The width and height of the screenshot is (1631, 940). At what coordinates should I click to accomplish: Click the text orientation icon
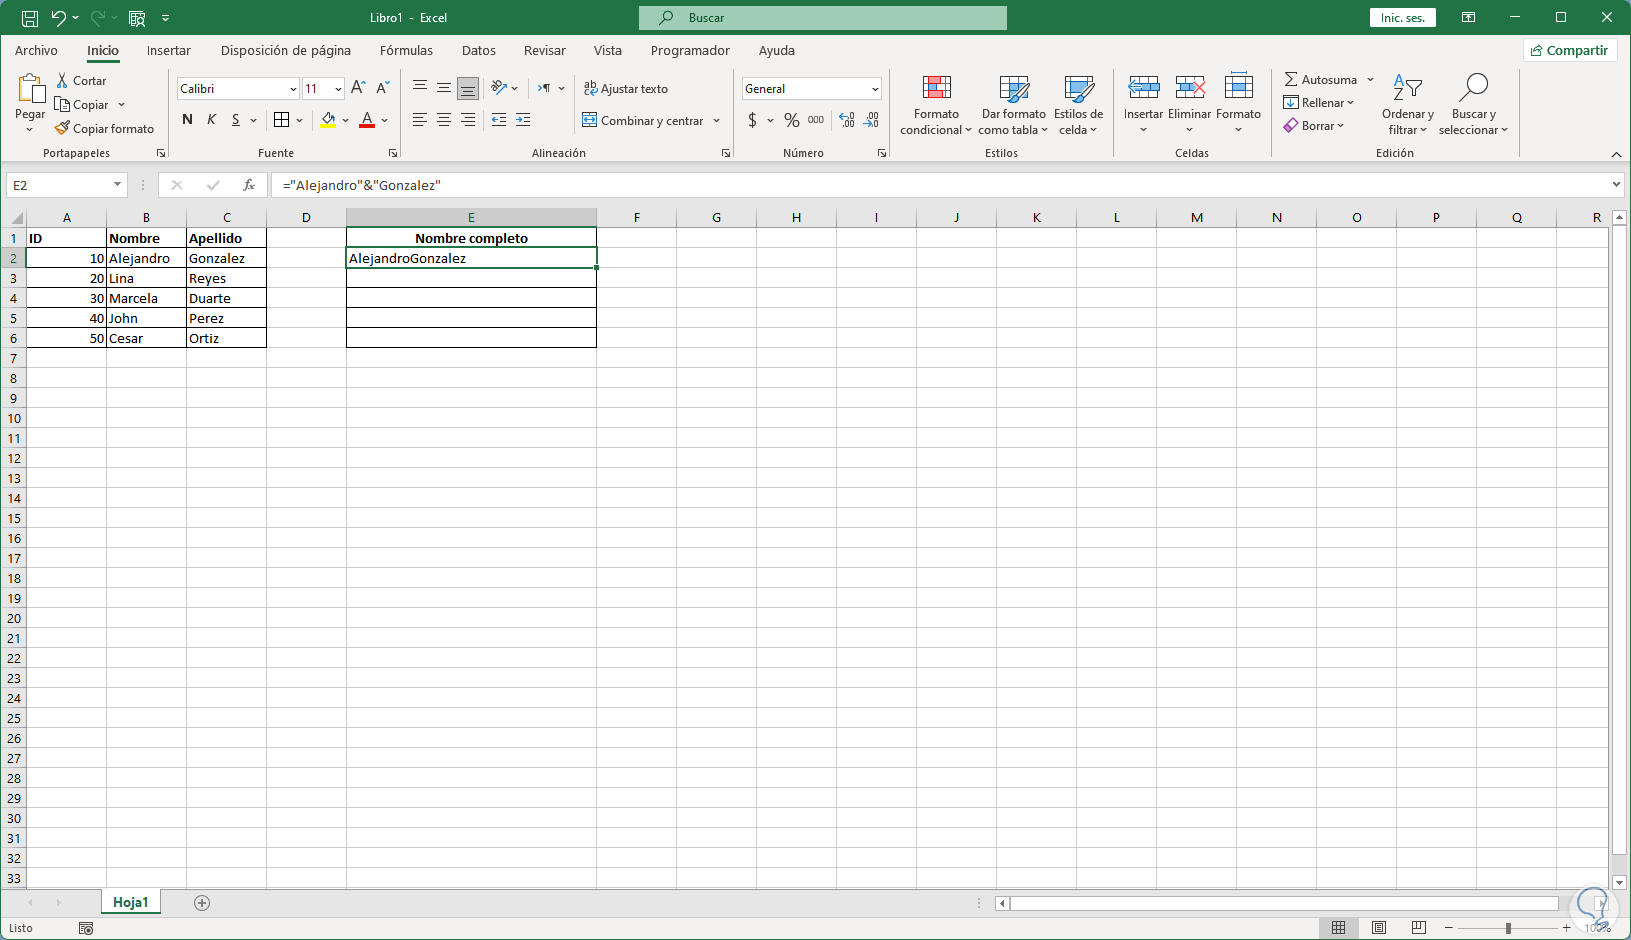coord(499,88)
